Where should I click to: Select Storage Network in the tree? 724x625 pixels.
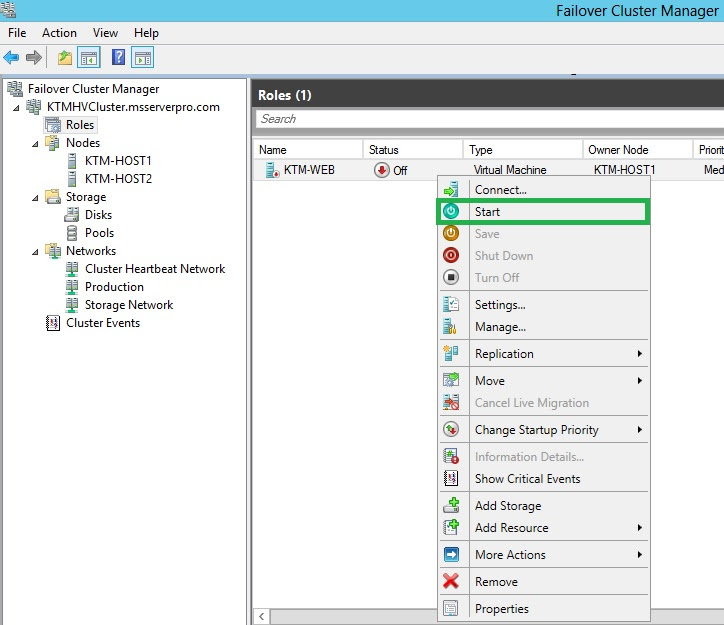[129, 305]
